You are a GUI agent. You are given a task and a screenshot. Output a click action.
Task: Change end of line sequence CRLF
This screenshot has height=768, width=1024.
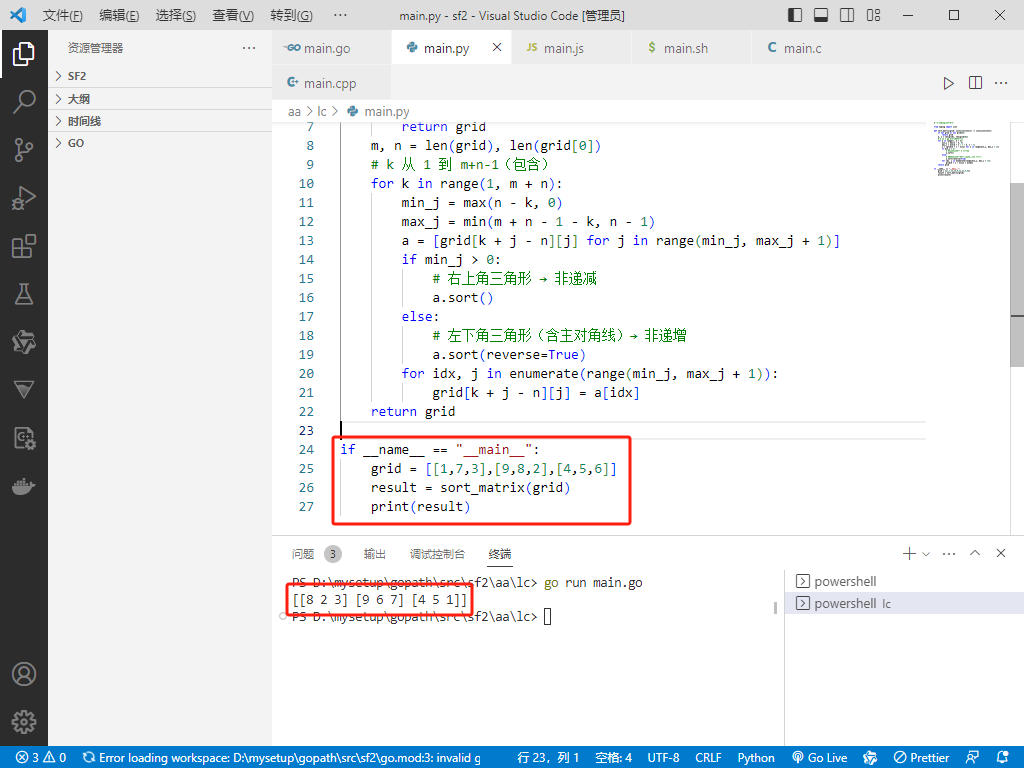(708, 758)
